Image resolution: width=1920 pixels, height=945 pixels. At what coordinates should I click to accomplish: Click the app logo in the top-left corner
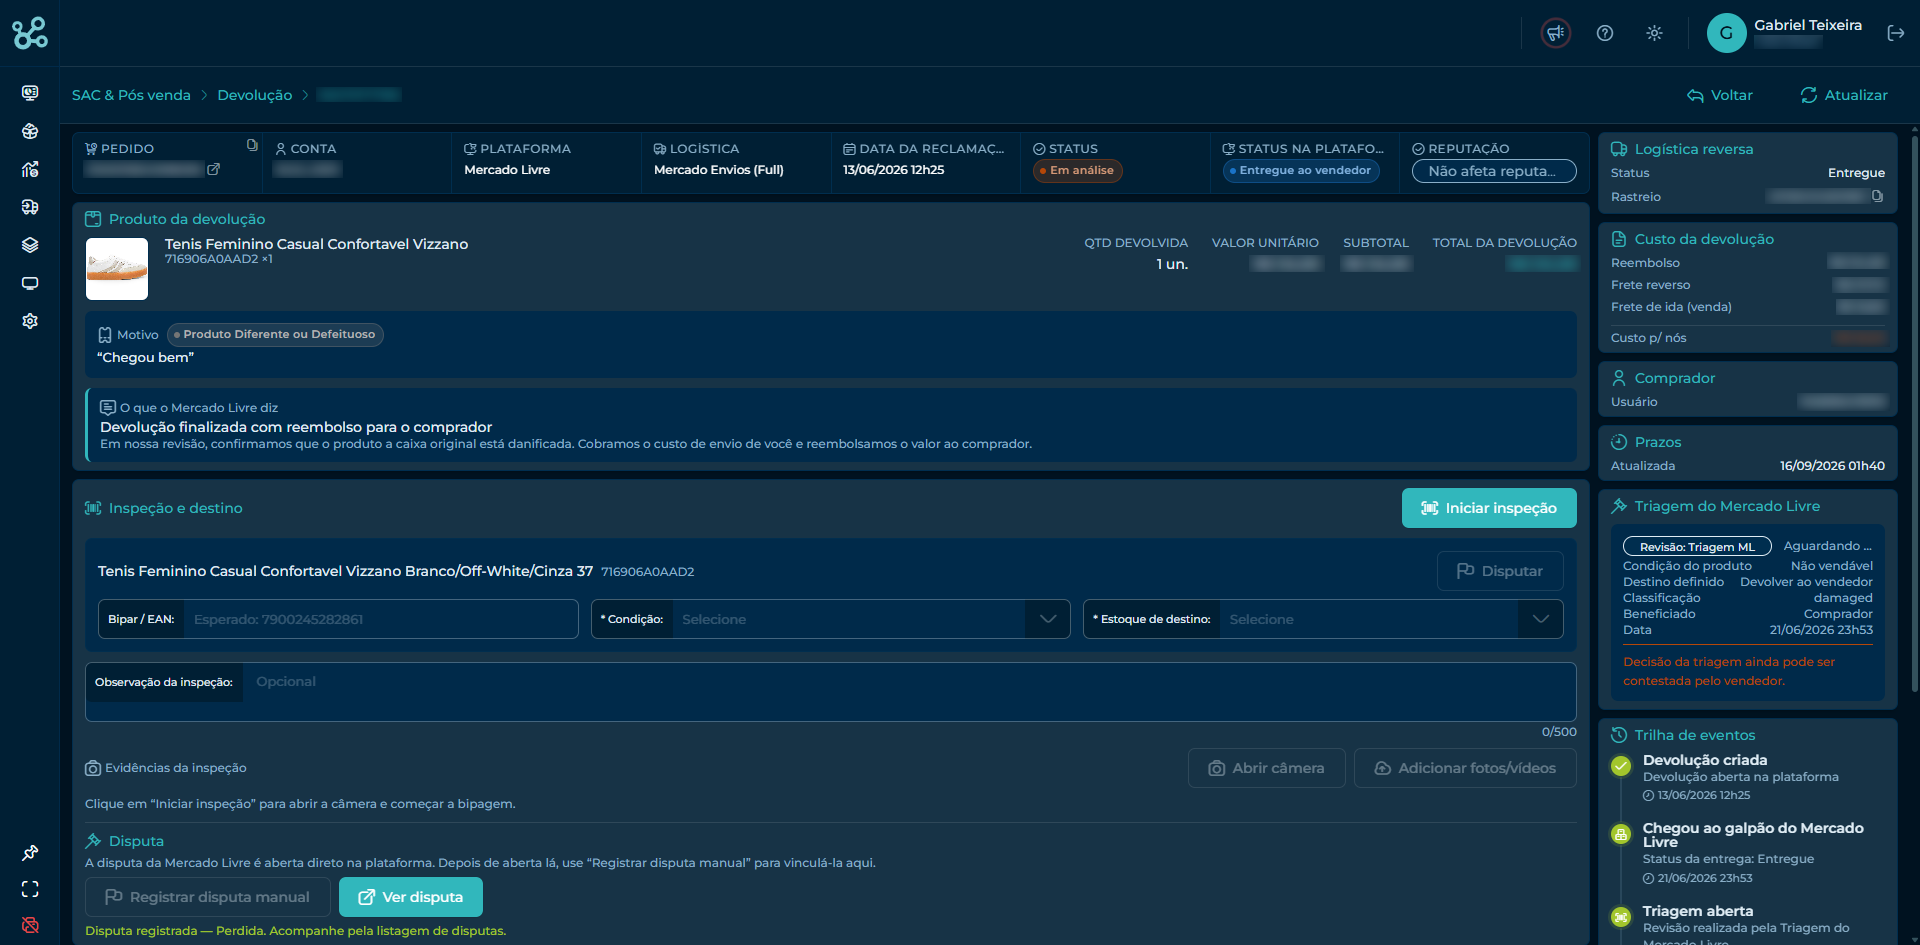coord(30,33)
